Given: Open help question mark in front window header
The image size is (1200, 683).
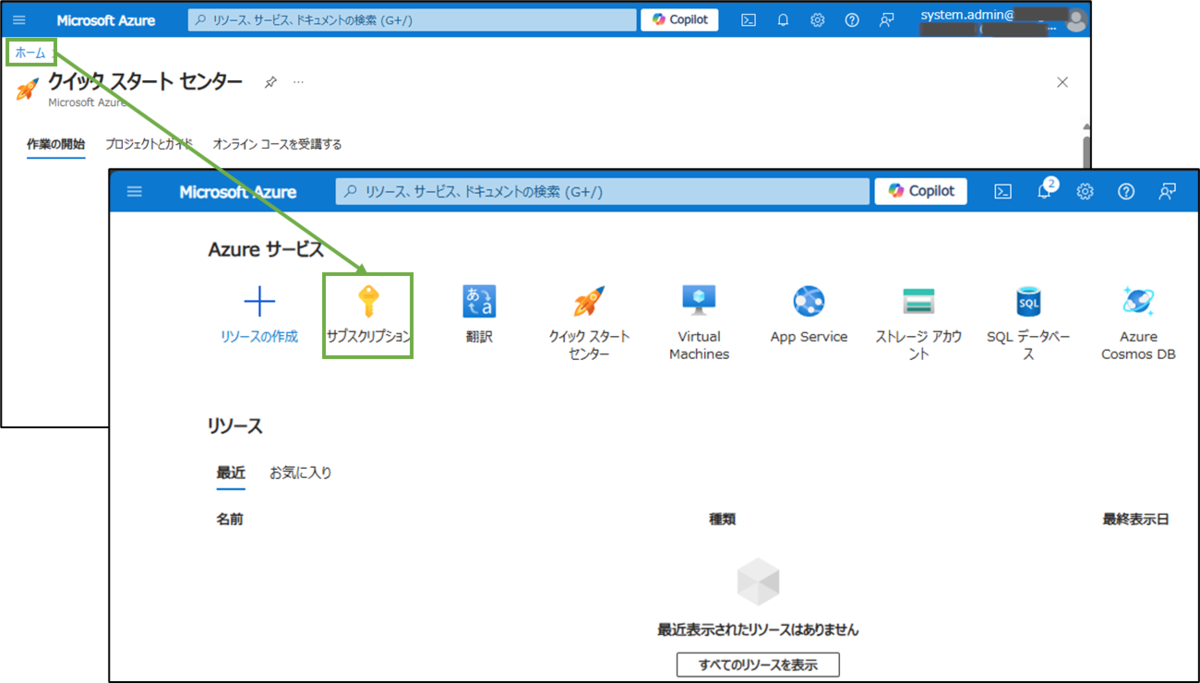Looking at the screenshot, I should [1126, 192].
